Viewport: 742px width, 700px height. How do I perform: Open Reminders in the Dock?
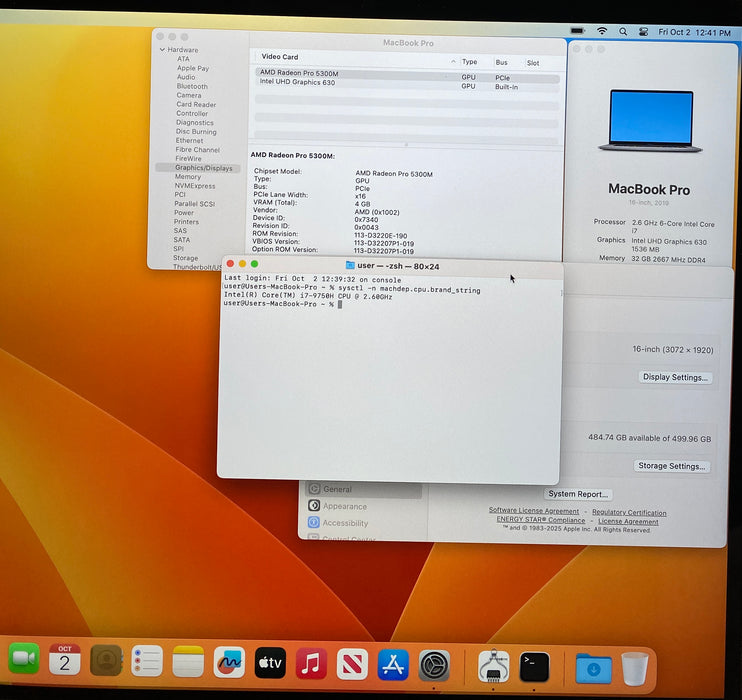pyautogui.click(x=147, y=661)
